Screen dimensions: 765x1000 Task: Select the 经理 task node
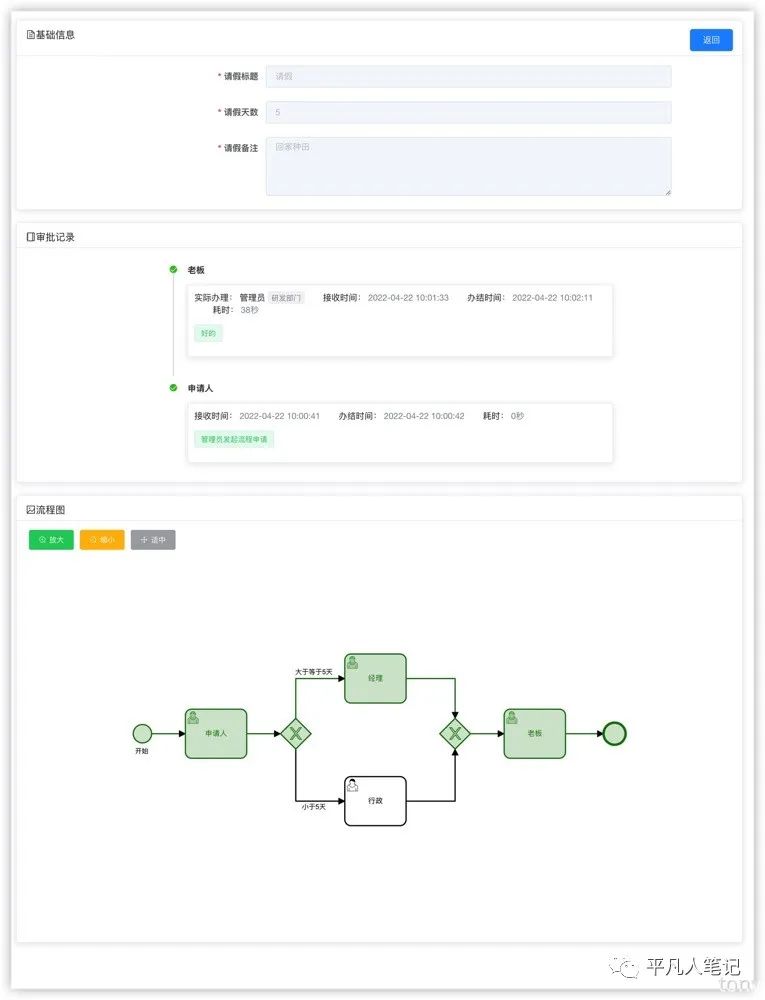[x=375, y=678]
